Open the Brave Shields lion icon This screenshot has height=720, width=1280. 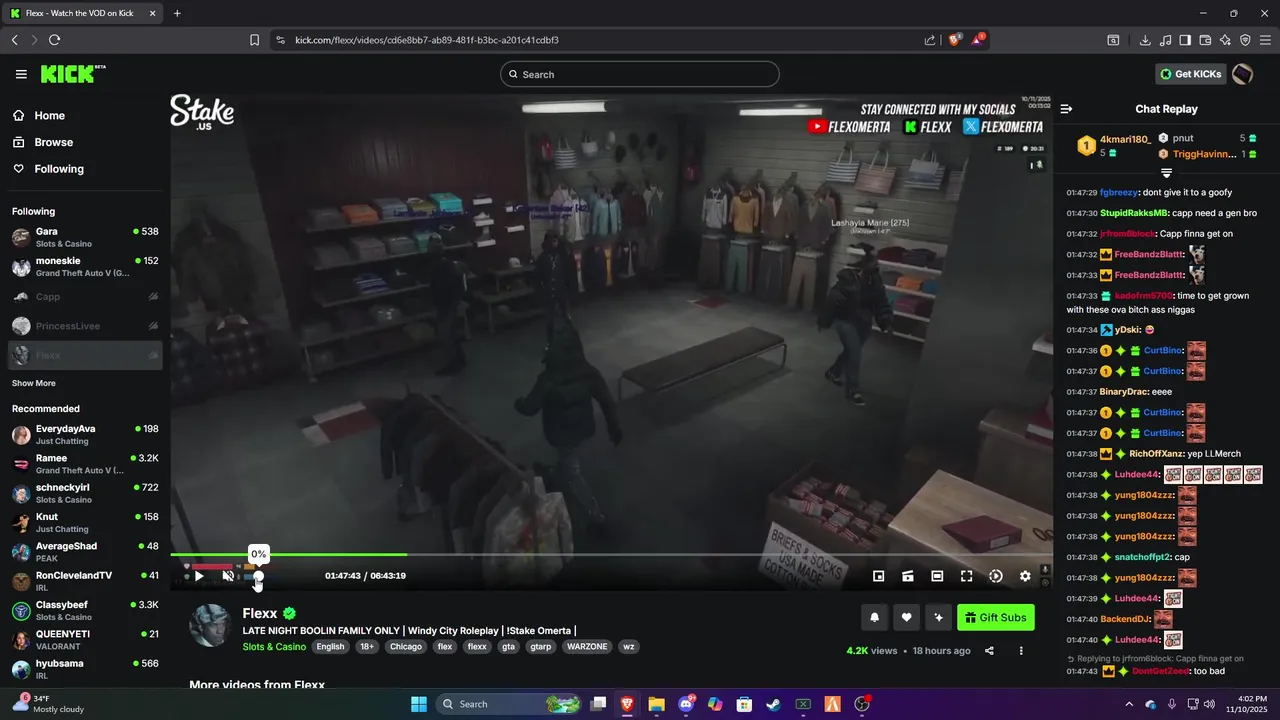click(x=955, y=40)
